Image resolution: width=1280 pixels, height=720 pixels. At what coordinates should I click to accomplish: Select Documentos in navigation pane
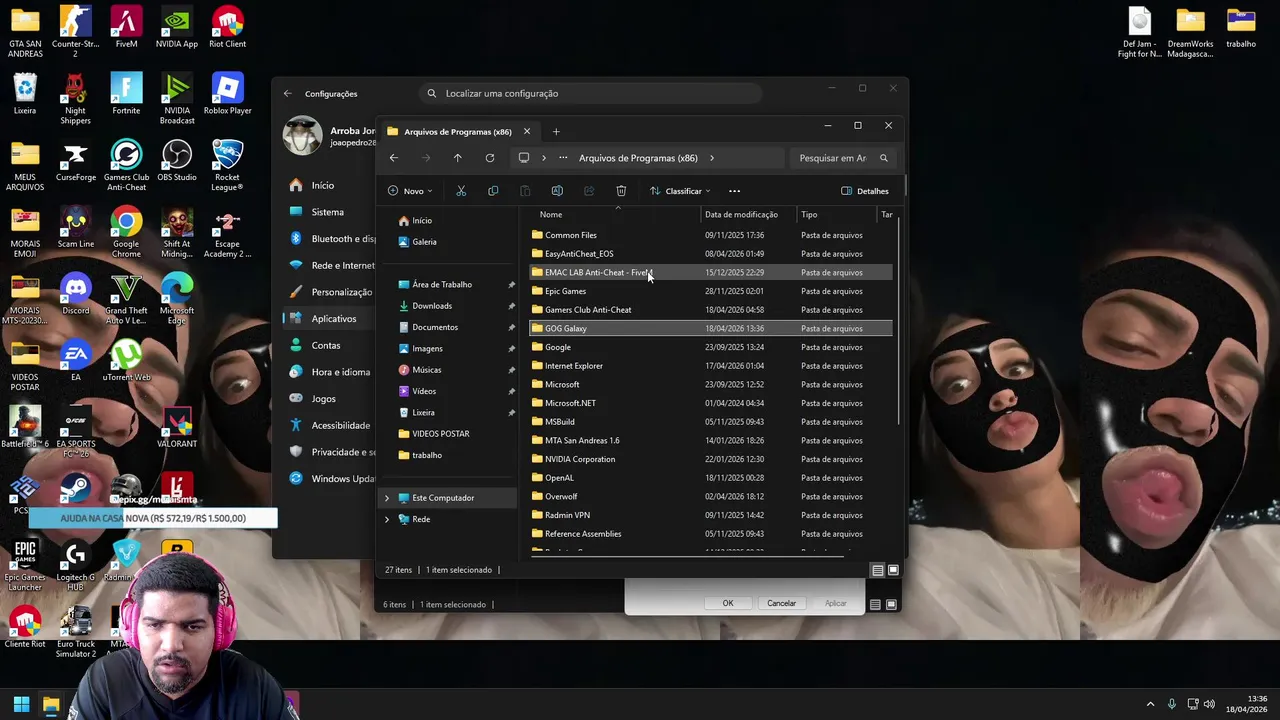(435, 327)
